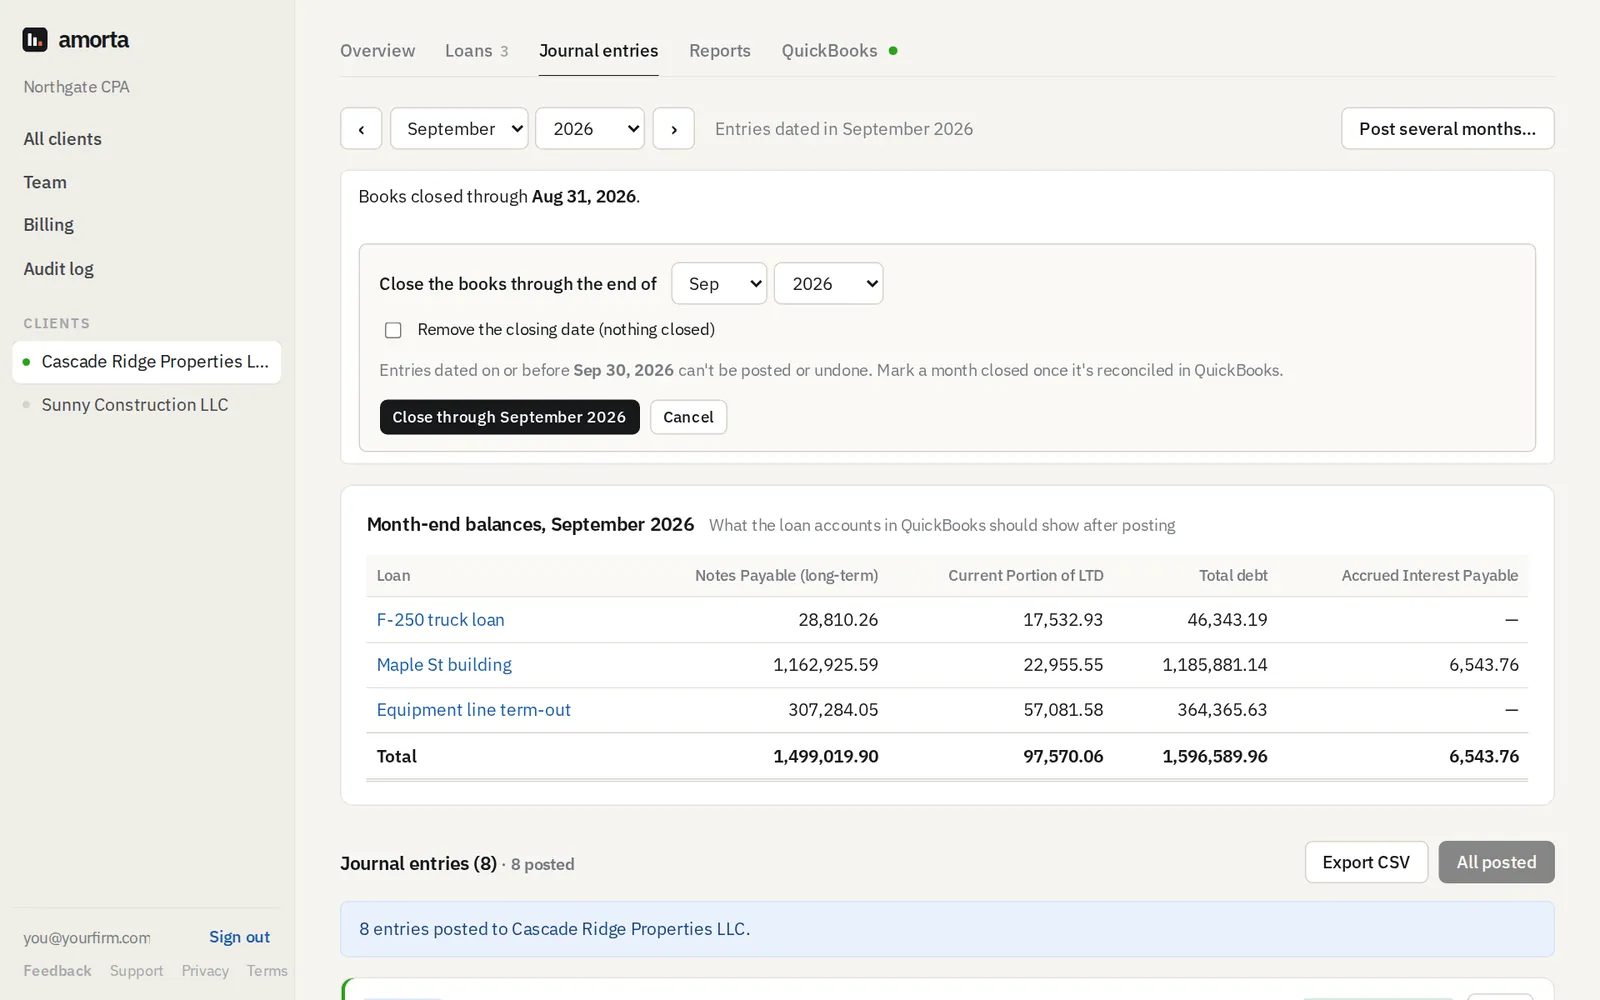Switch to the Overview tab

377,51
